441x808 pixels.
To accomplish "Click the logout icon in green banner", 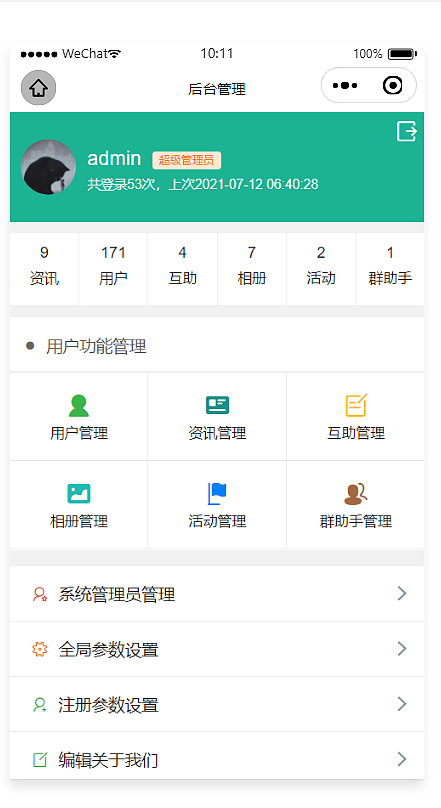I will point(406,131).
